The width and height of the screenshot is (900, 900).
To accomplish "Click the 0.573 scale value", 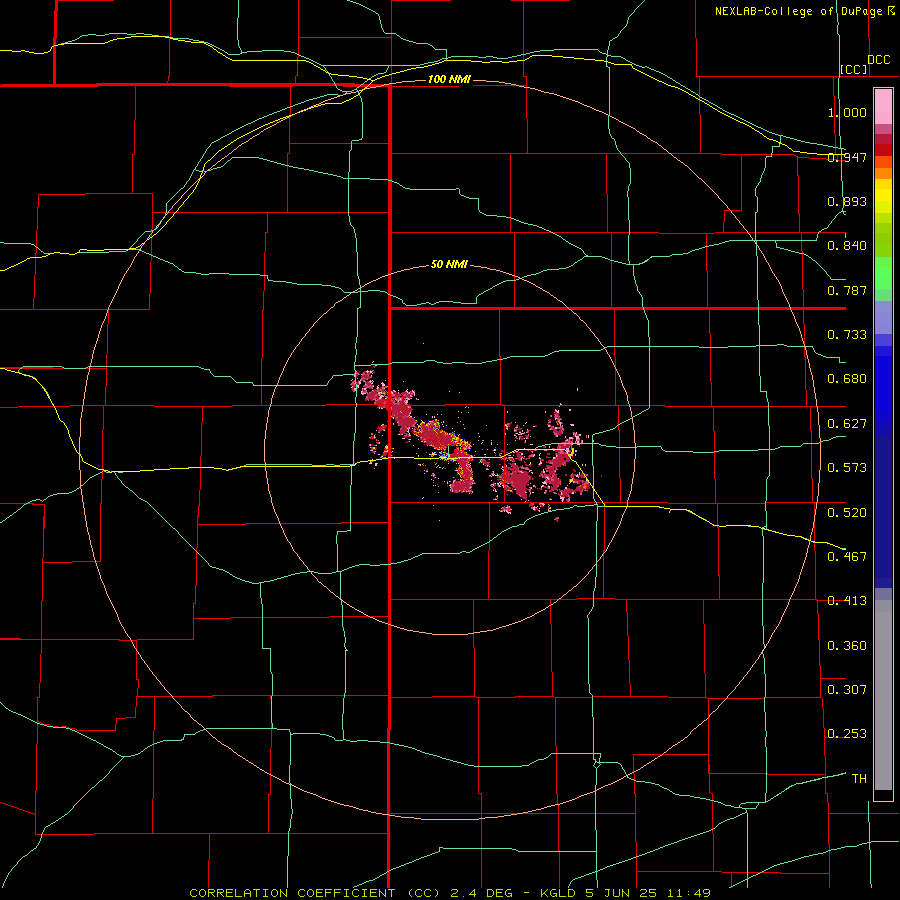I will pyautogui.click(x=847, y=468).
